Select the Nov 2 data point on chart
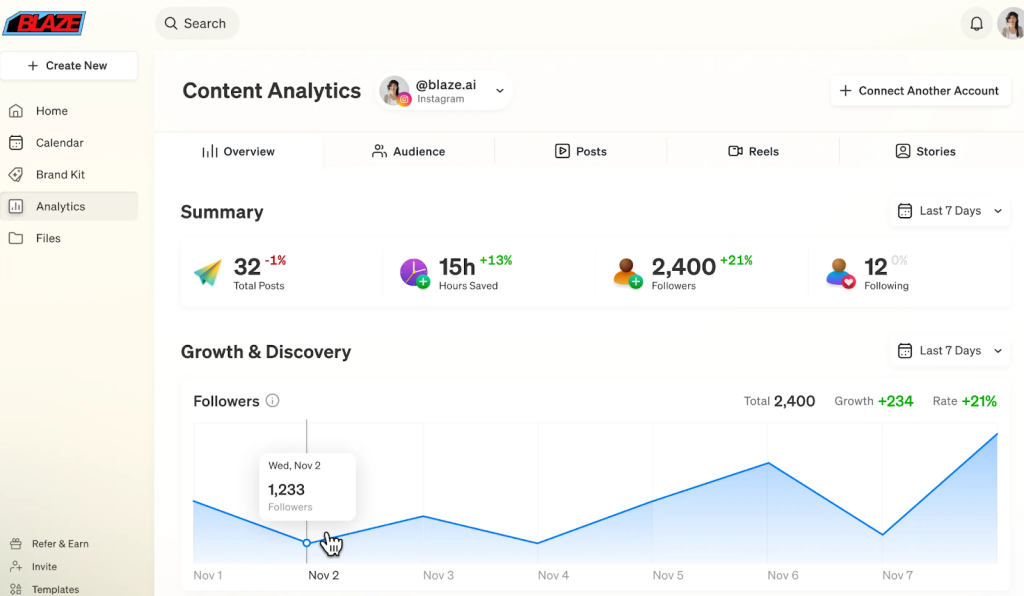This screenshot has width=1024, height=596. tap(307, 542)
